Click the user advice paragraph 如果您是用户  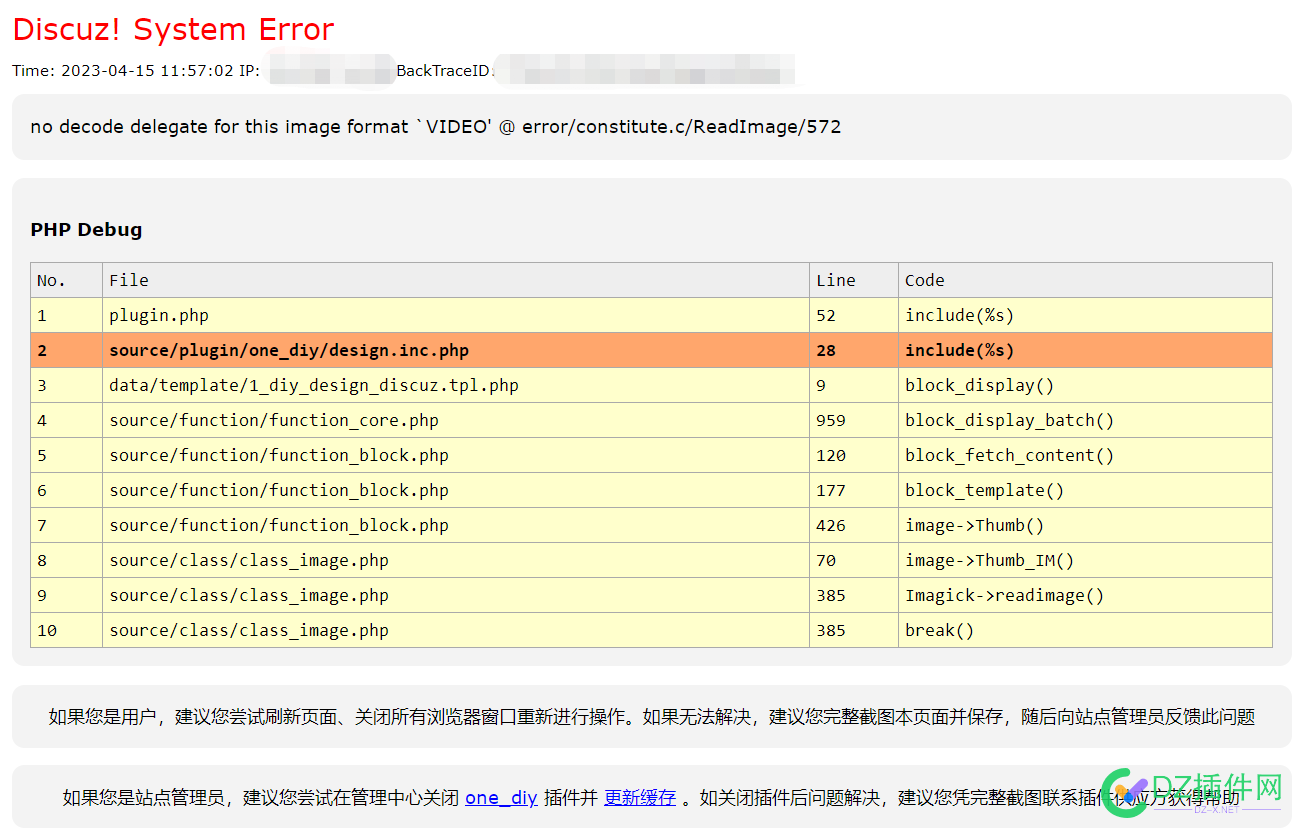click(651, 716)
